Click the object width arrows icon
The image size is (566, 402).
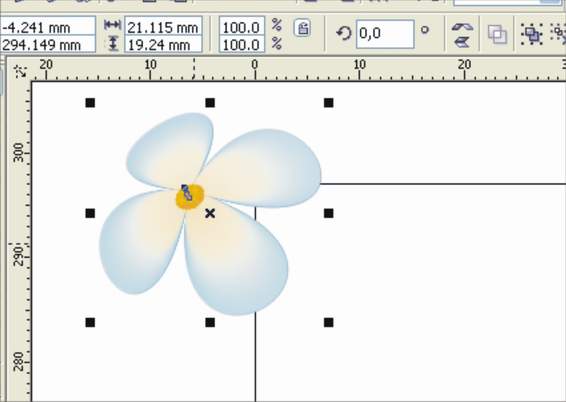click(x=112, y=25)
